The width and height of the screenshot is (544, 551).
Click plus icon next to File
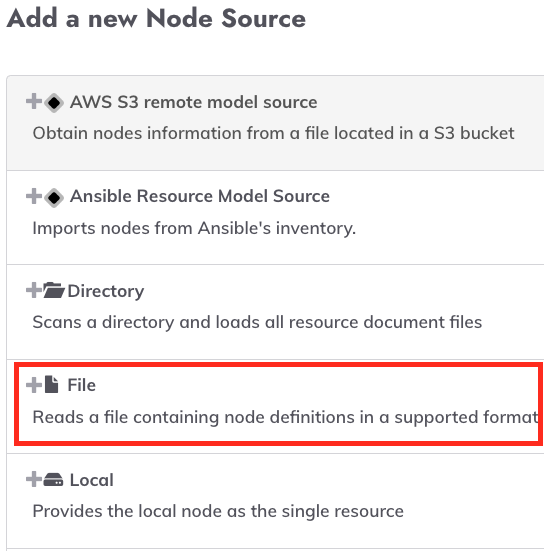click(34, 385)
